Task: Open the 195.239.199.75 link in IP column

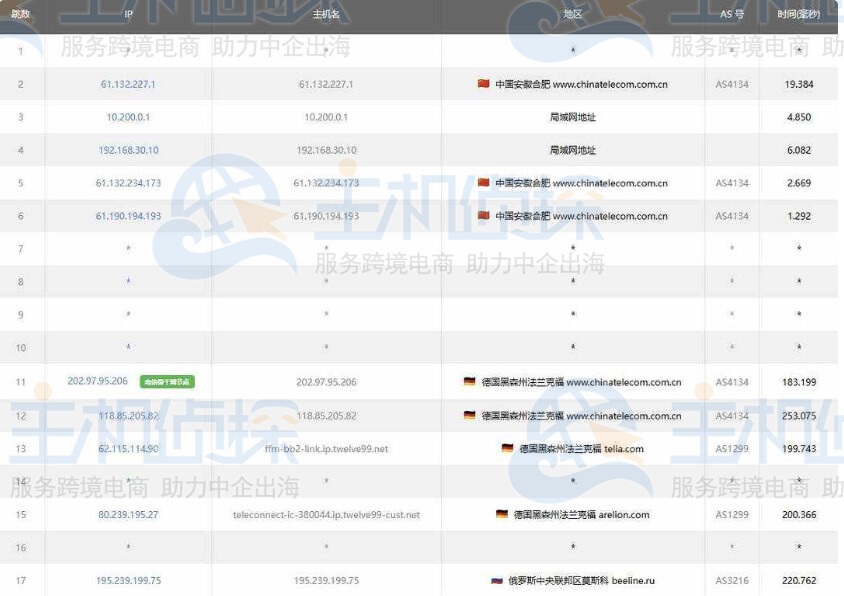Action: click(x=128, y=581)
